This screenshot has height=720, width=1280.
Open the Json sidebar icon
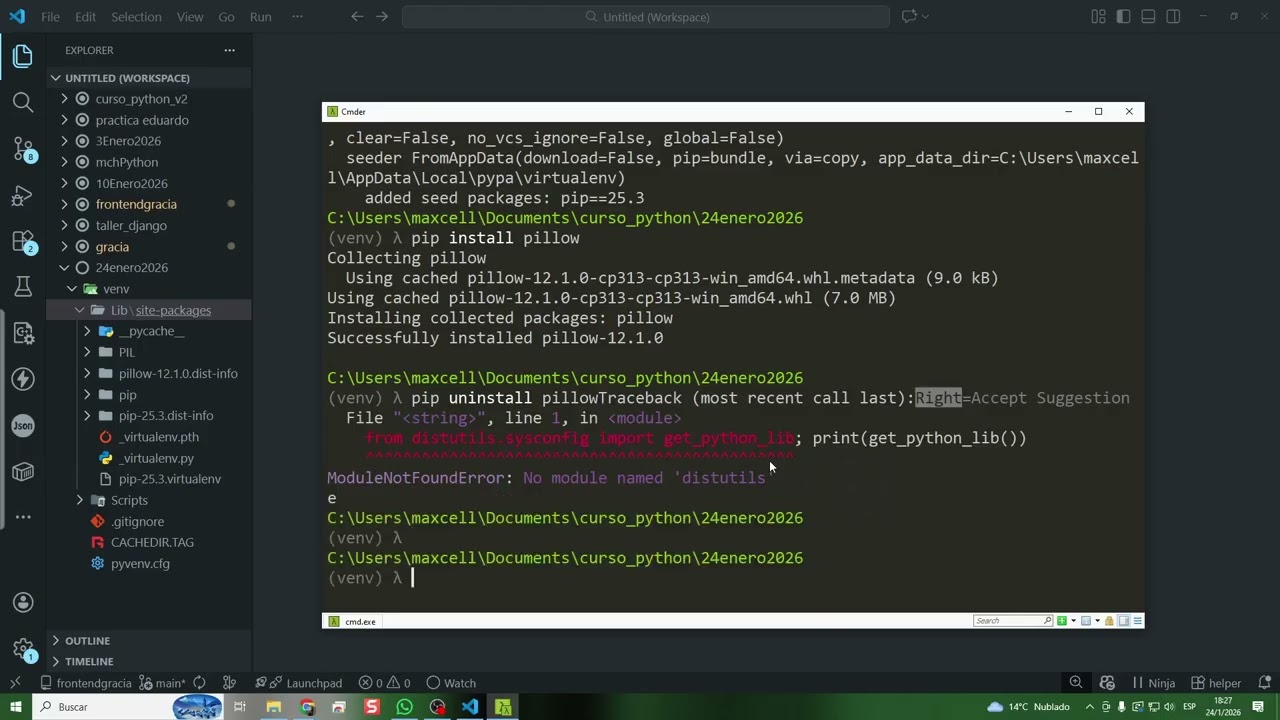tap(22, 425)
